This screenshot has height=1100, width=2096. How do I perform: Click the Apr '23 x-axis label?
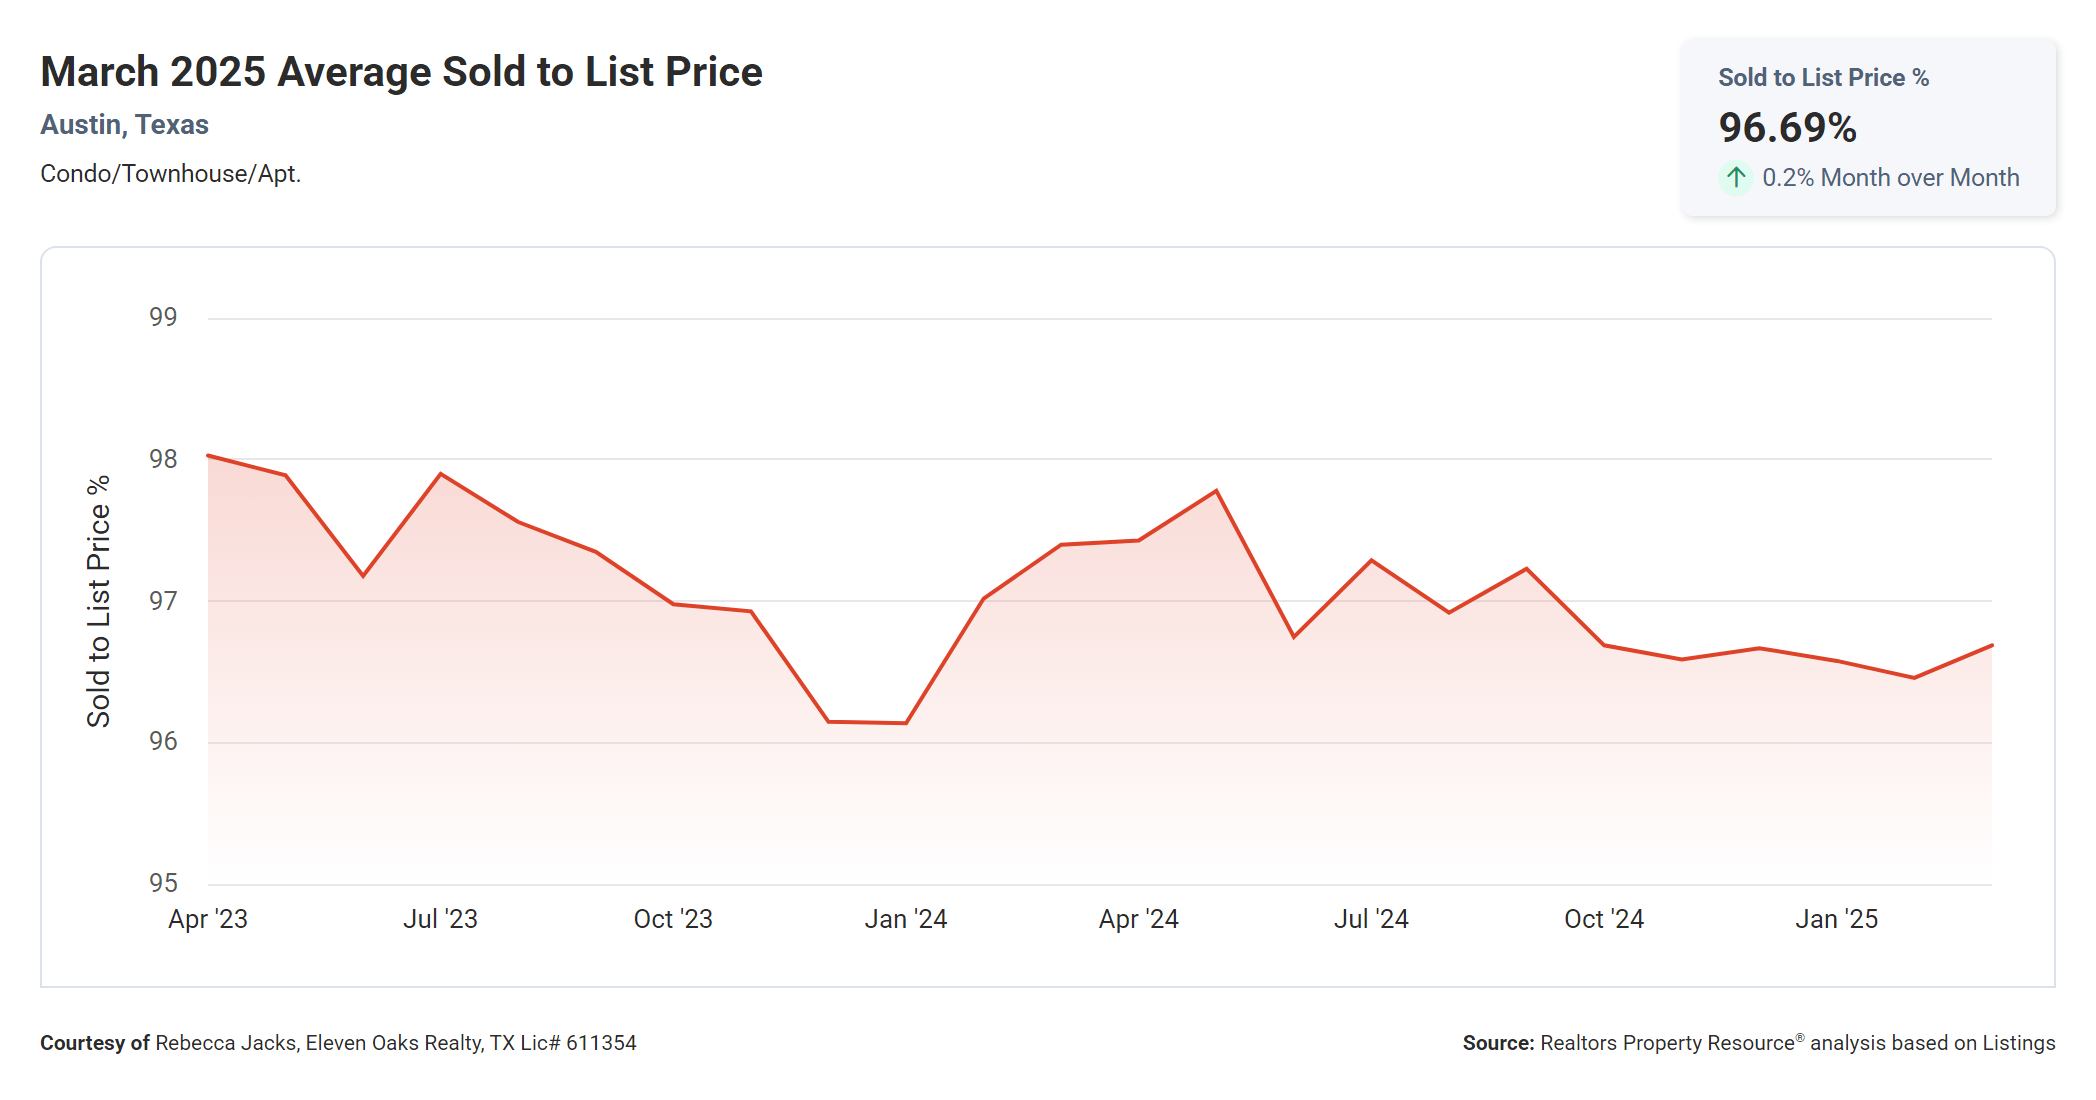[208, 919]
